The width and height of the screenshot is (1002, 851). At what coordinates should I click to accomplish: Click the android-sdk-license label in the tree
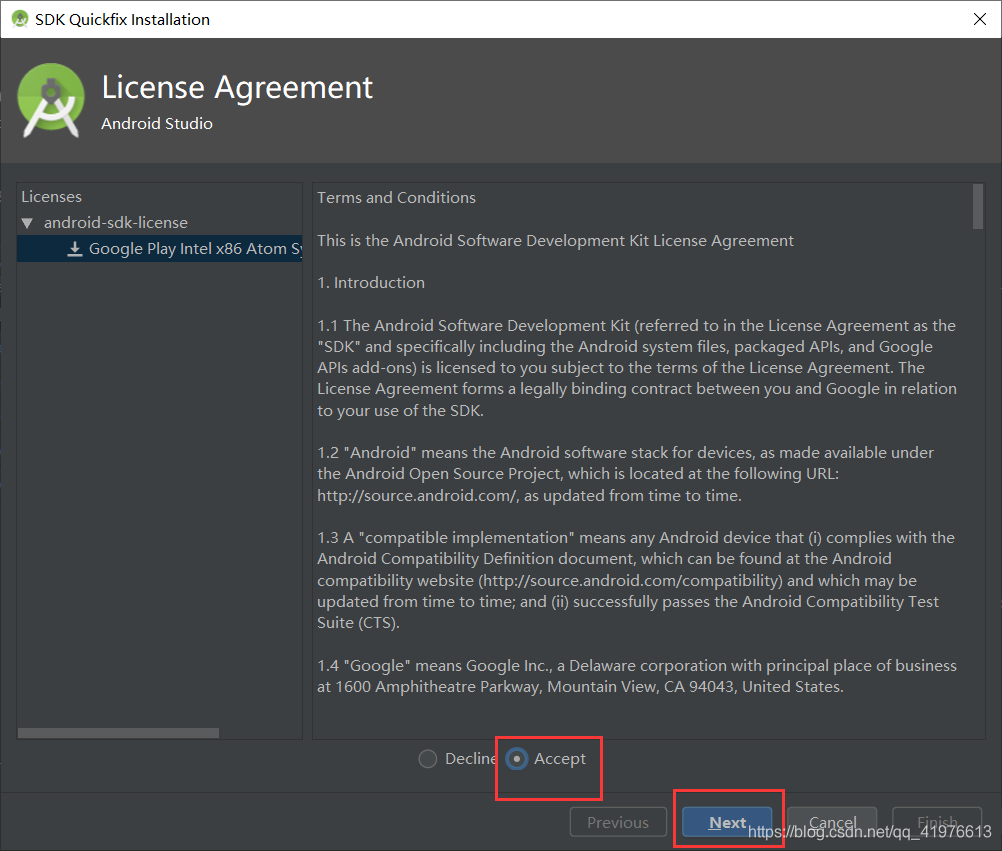click(x=116, y=223)
